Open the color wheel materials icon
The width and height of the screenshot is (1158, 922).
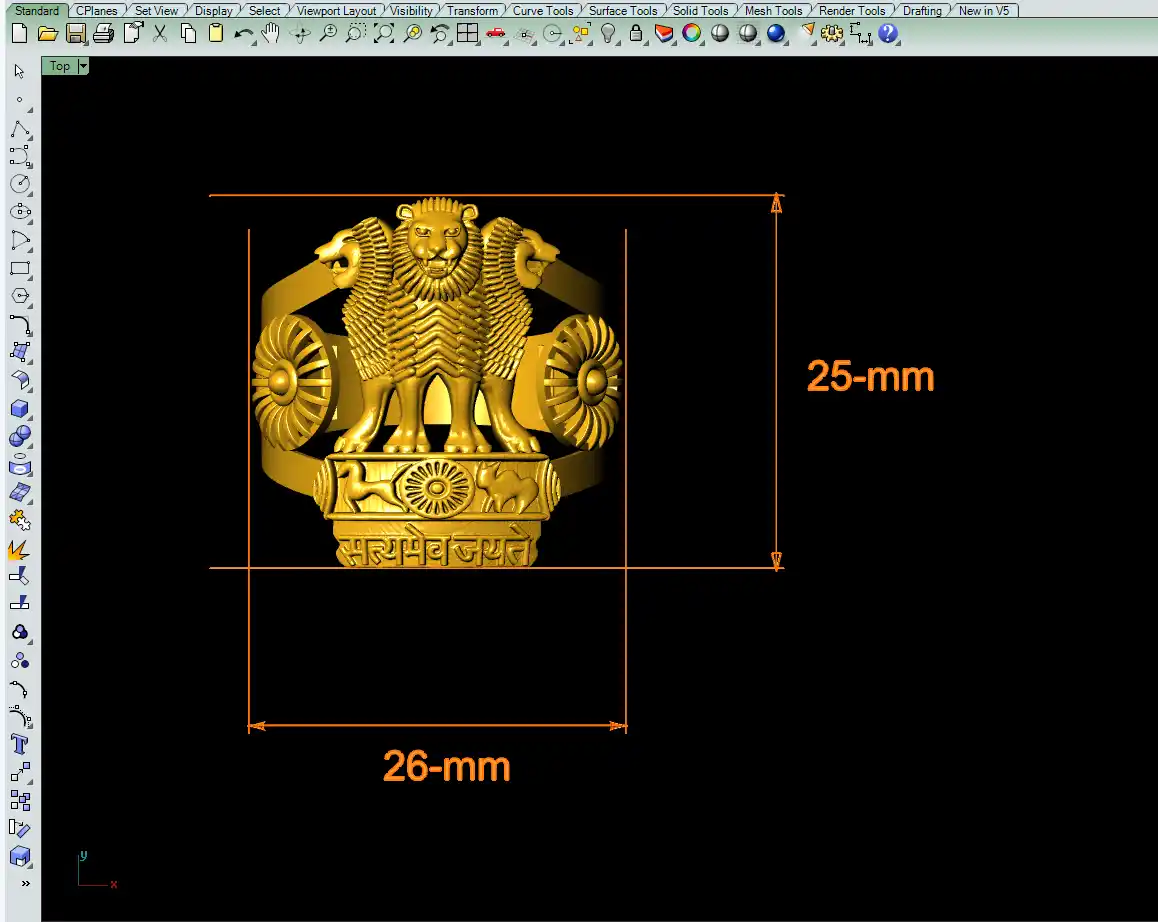pos(691,34)
